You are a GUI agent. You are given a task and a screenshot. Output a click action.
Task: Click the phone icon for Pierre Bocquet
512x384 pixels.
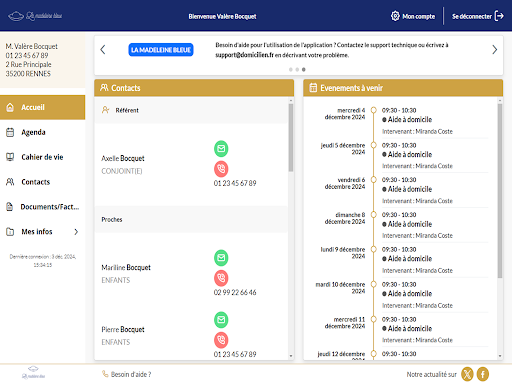(221, 340)
